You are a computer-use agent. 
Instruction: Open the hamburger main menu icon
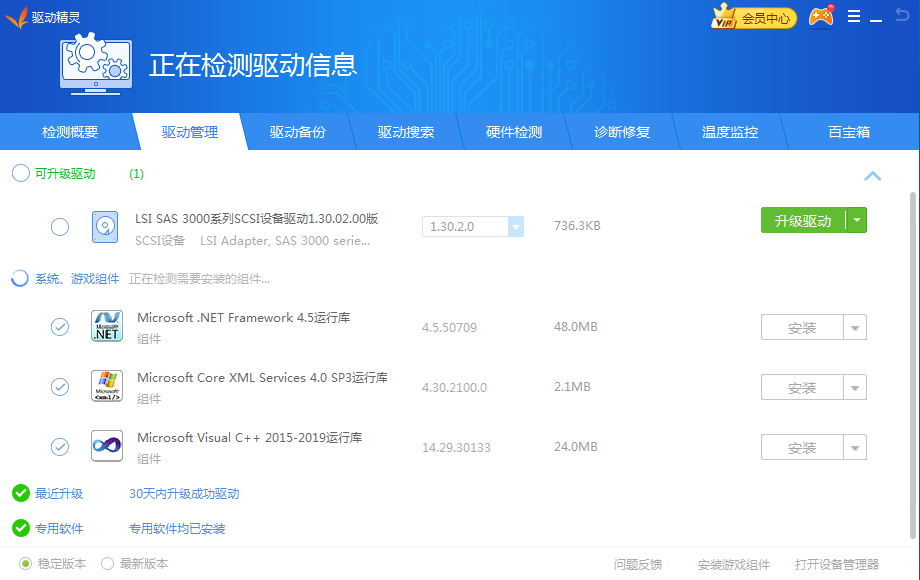853,17
